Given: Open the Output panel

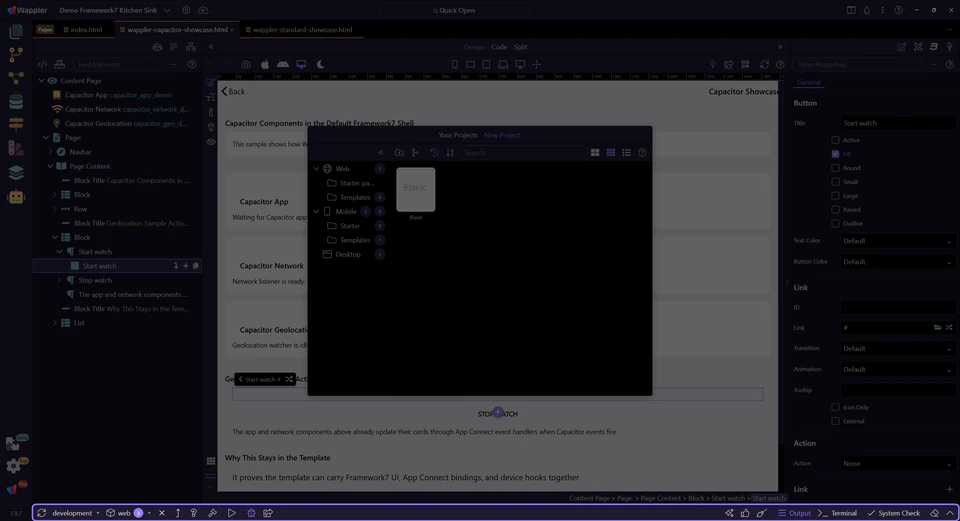Looking at the screenshot, I should pos(794,513).
